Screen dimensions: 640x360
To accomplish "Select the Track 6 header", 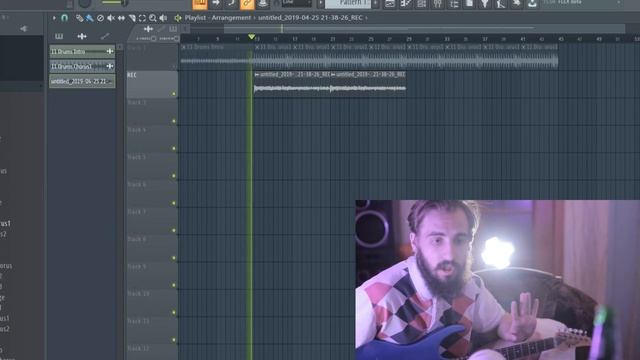I will [152, 194].
